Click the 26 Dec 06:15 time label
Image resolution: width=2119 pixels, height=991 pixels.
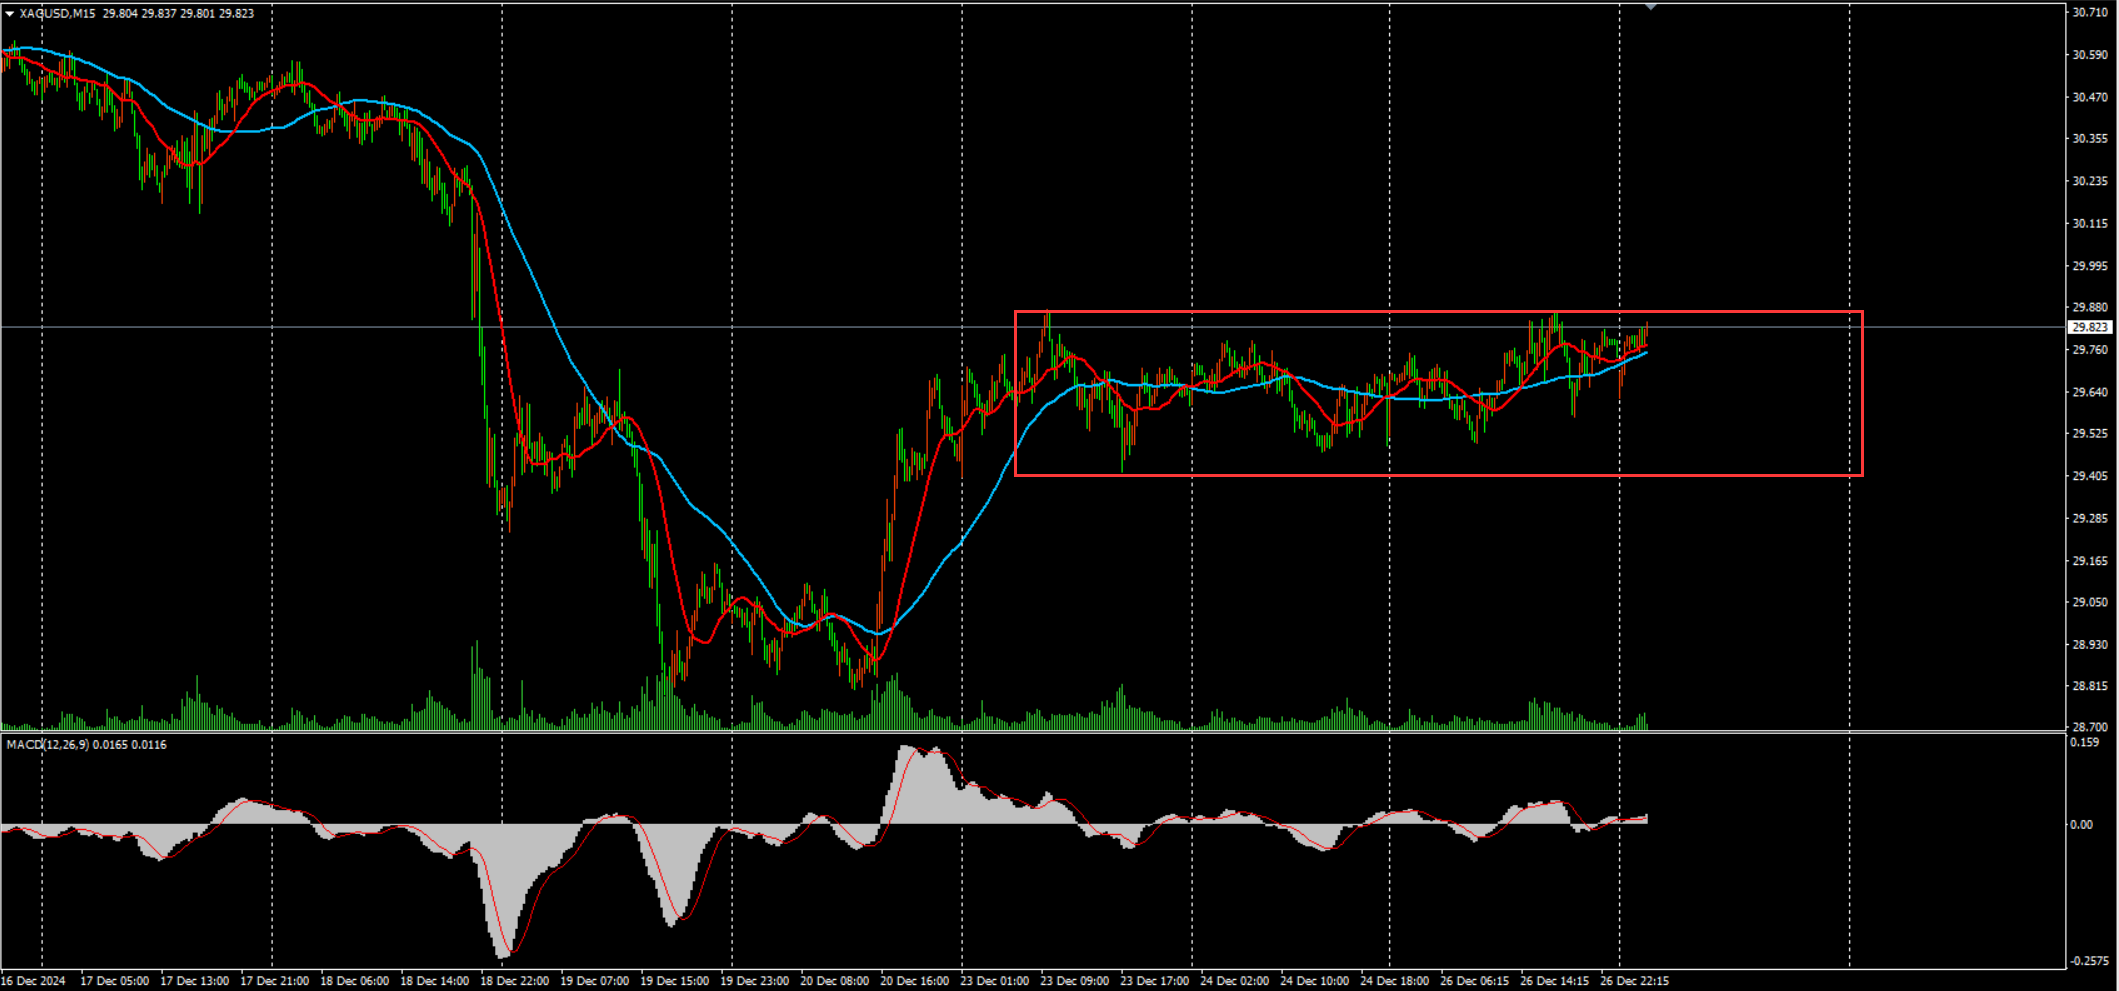point(1474,981)
